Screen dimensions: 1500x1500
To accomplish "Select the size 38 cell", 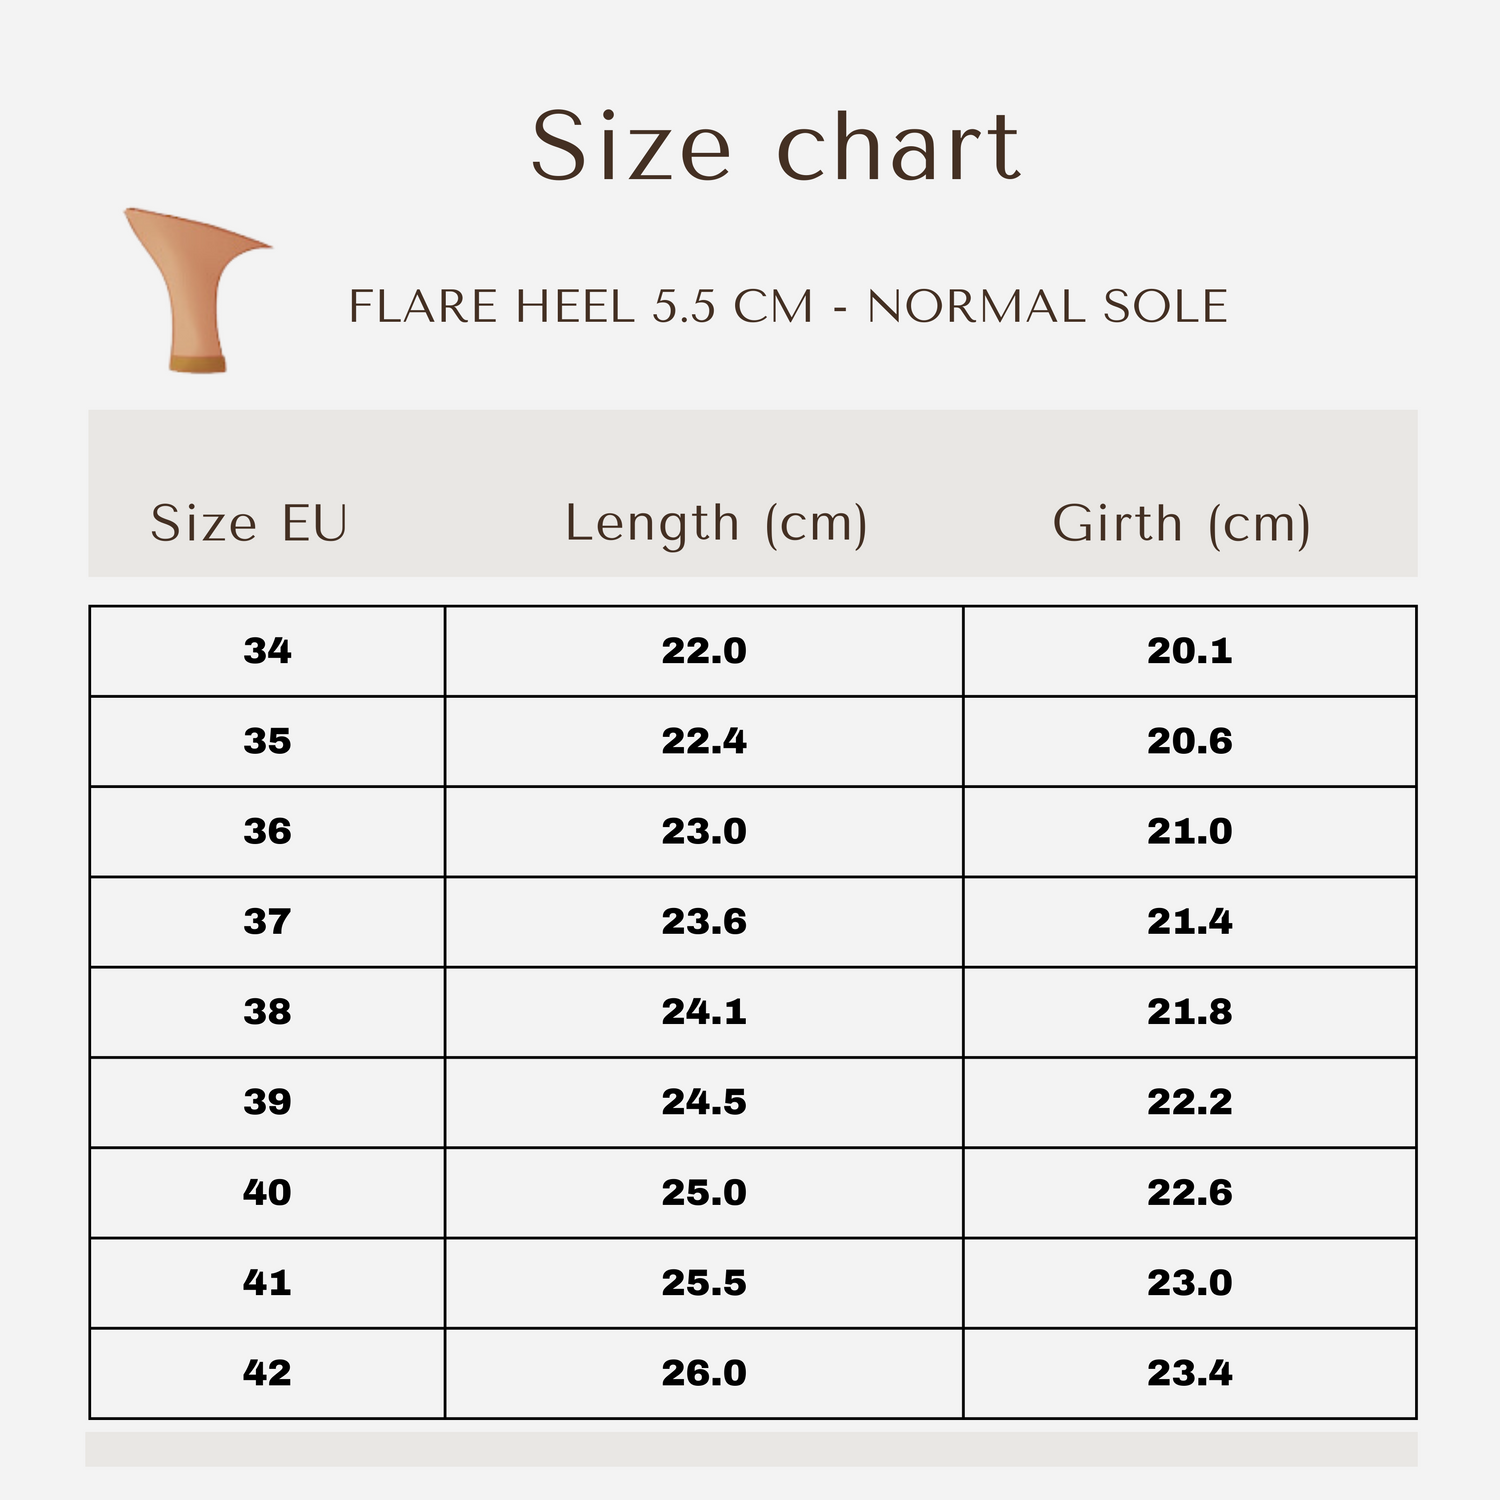I will (x=267, y=1012).
